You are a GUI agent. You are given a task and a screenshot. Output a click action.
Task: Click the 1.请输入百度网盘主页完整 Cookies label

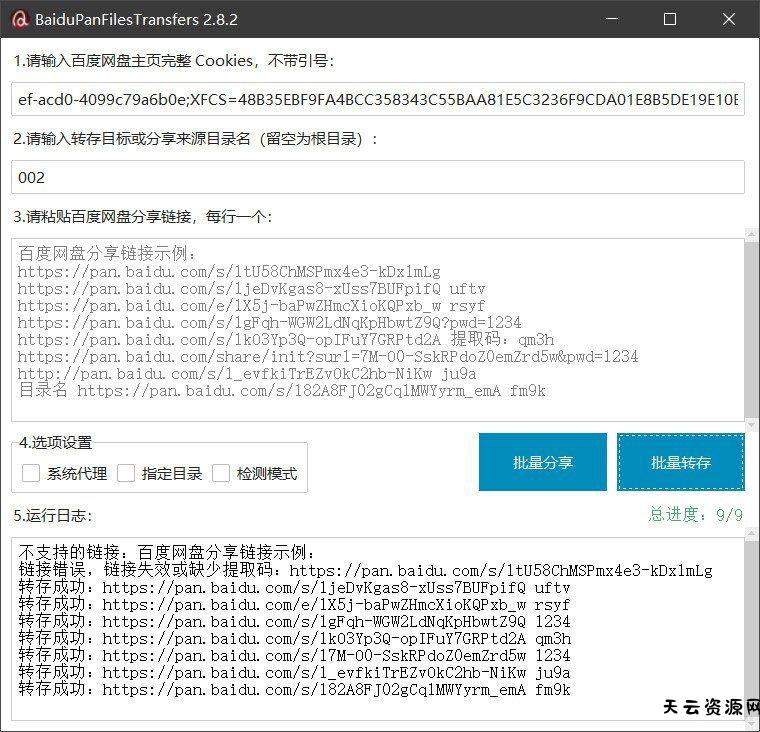tap(174, 61)
